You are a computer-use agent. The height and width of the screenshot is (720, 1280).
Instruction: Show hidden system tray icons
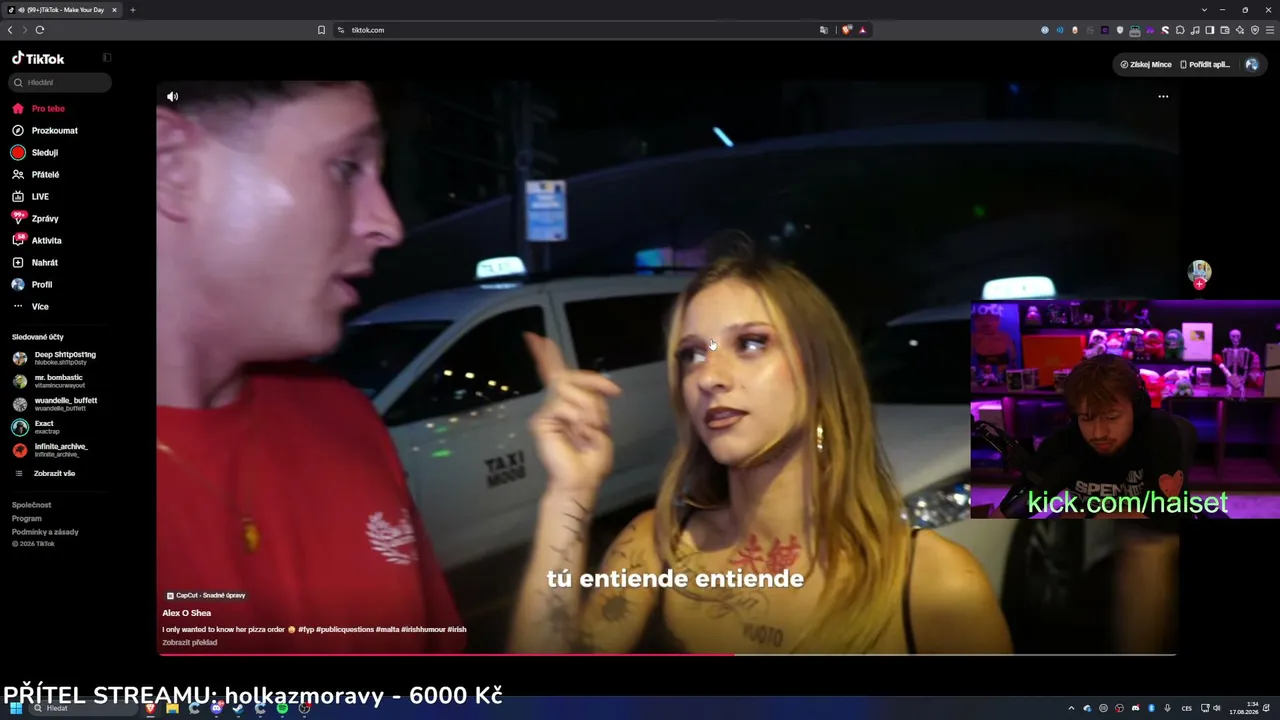[x=1071, y=708]
